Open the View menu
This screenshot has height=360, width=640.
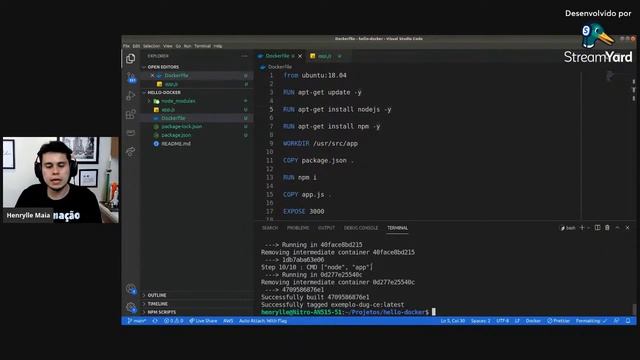click(168, 46)
